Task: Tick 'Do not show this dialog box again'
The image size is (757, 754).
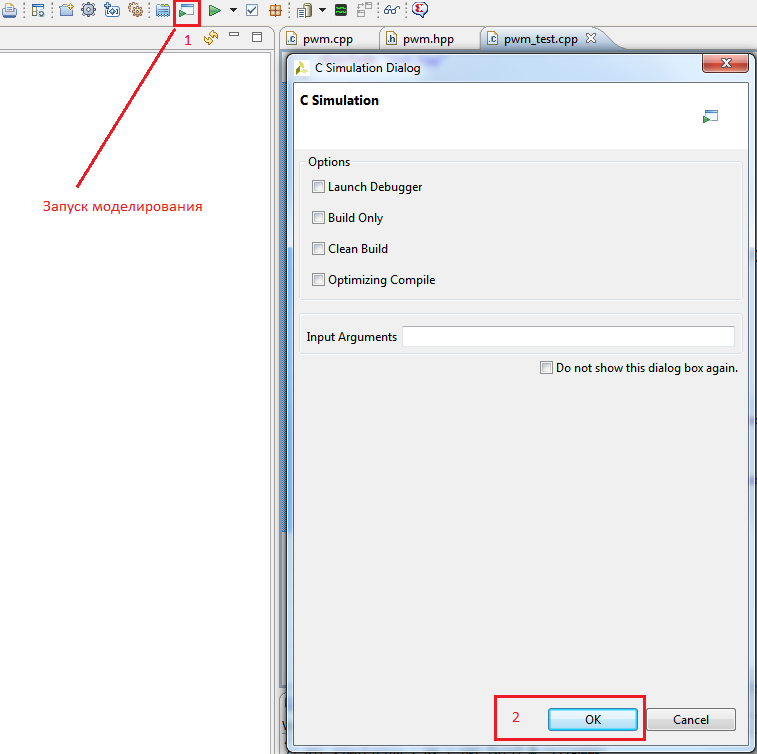Action: click(546, 368)
